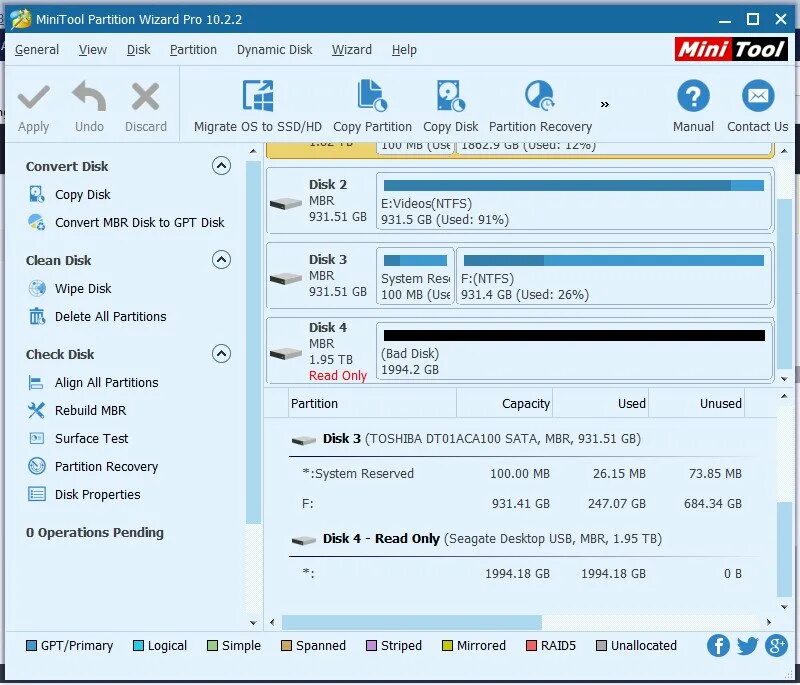Select F: partition row in list
Image resolution: width=800 pixels, height=685 pixels.
click(x=520, y=504)
